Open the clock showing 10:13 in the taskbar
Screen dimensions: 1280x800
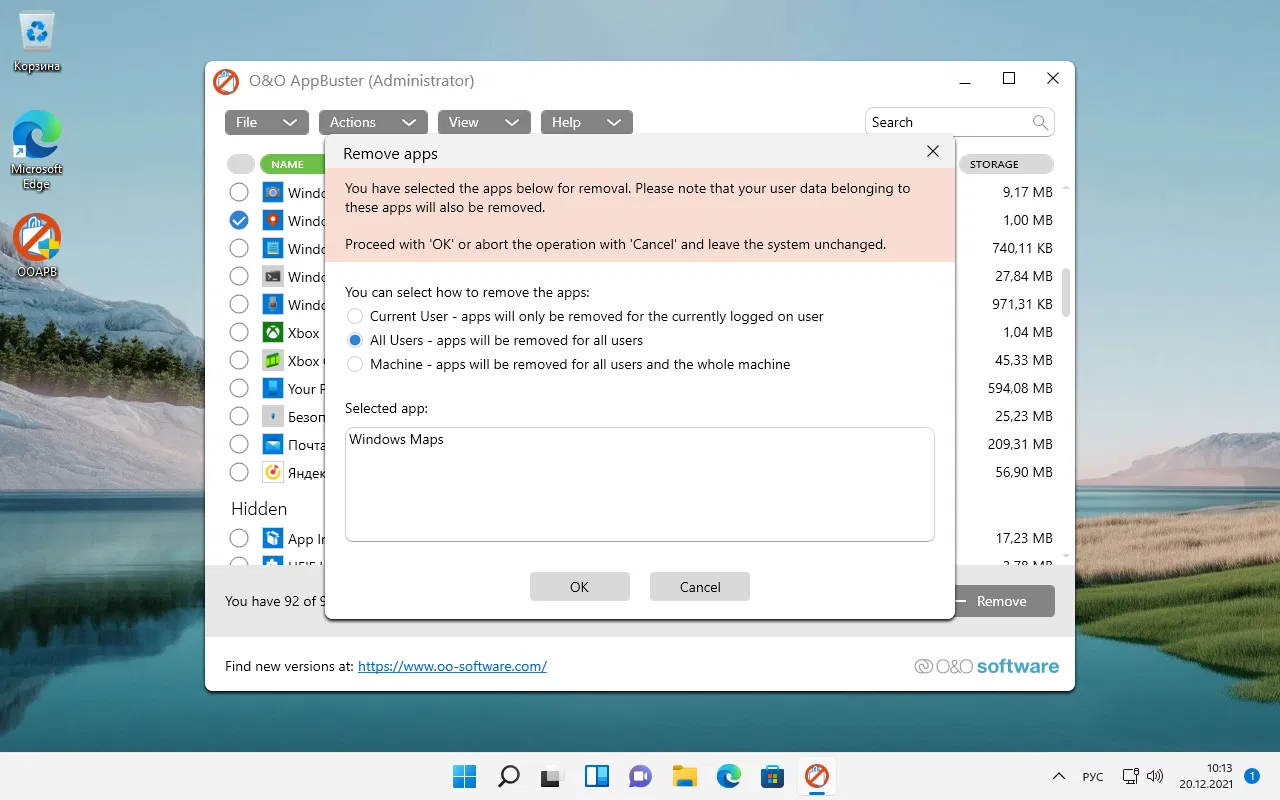pos(1205,776)
